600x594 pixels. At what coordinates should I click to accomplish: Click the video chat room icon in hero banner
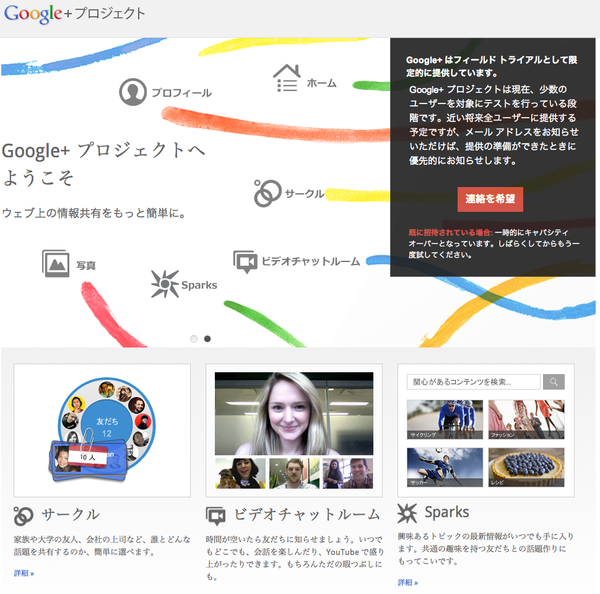pos(245,262)
